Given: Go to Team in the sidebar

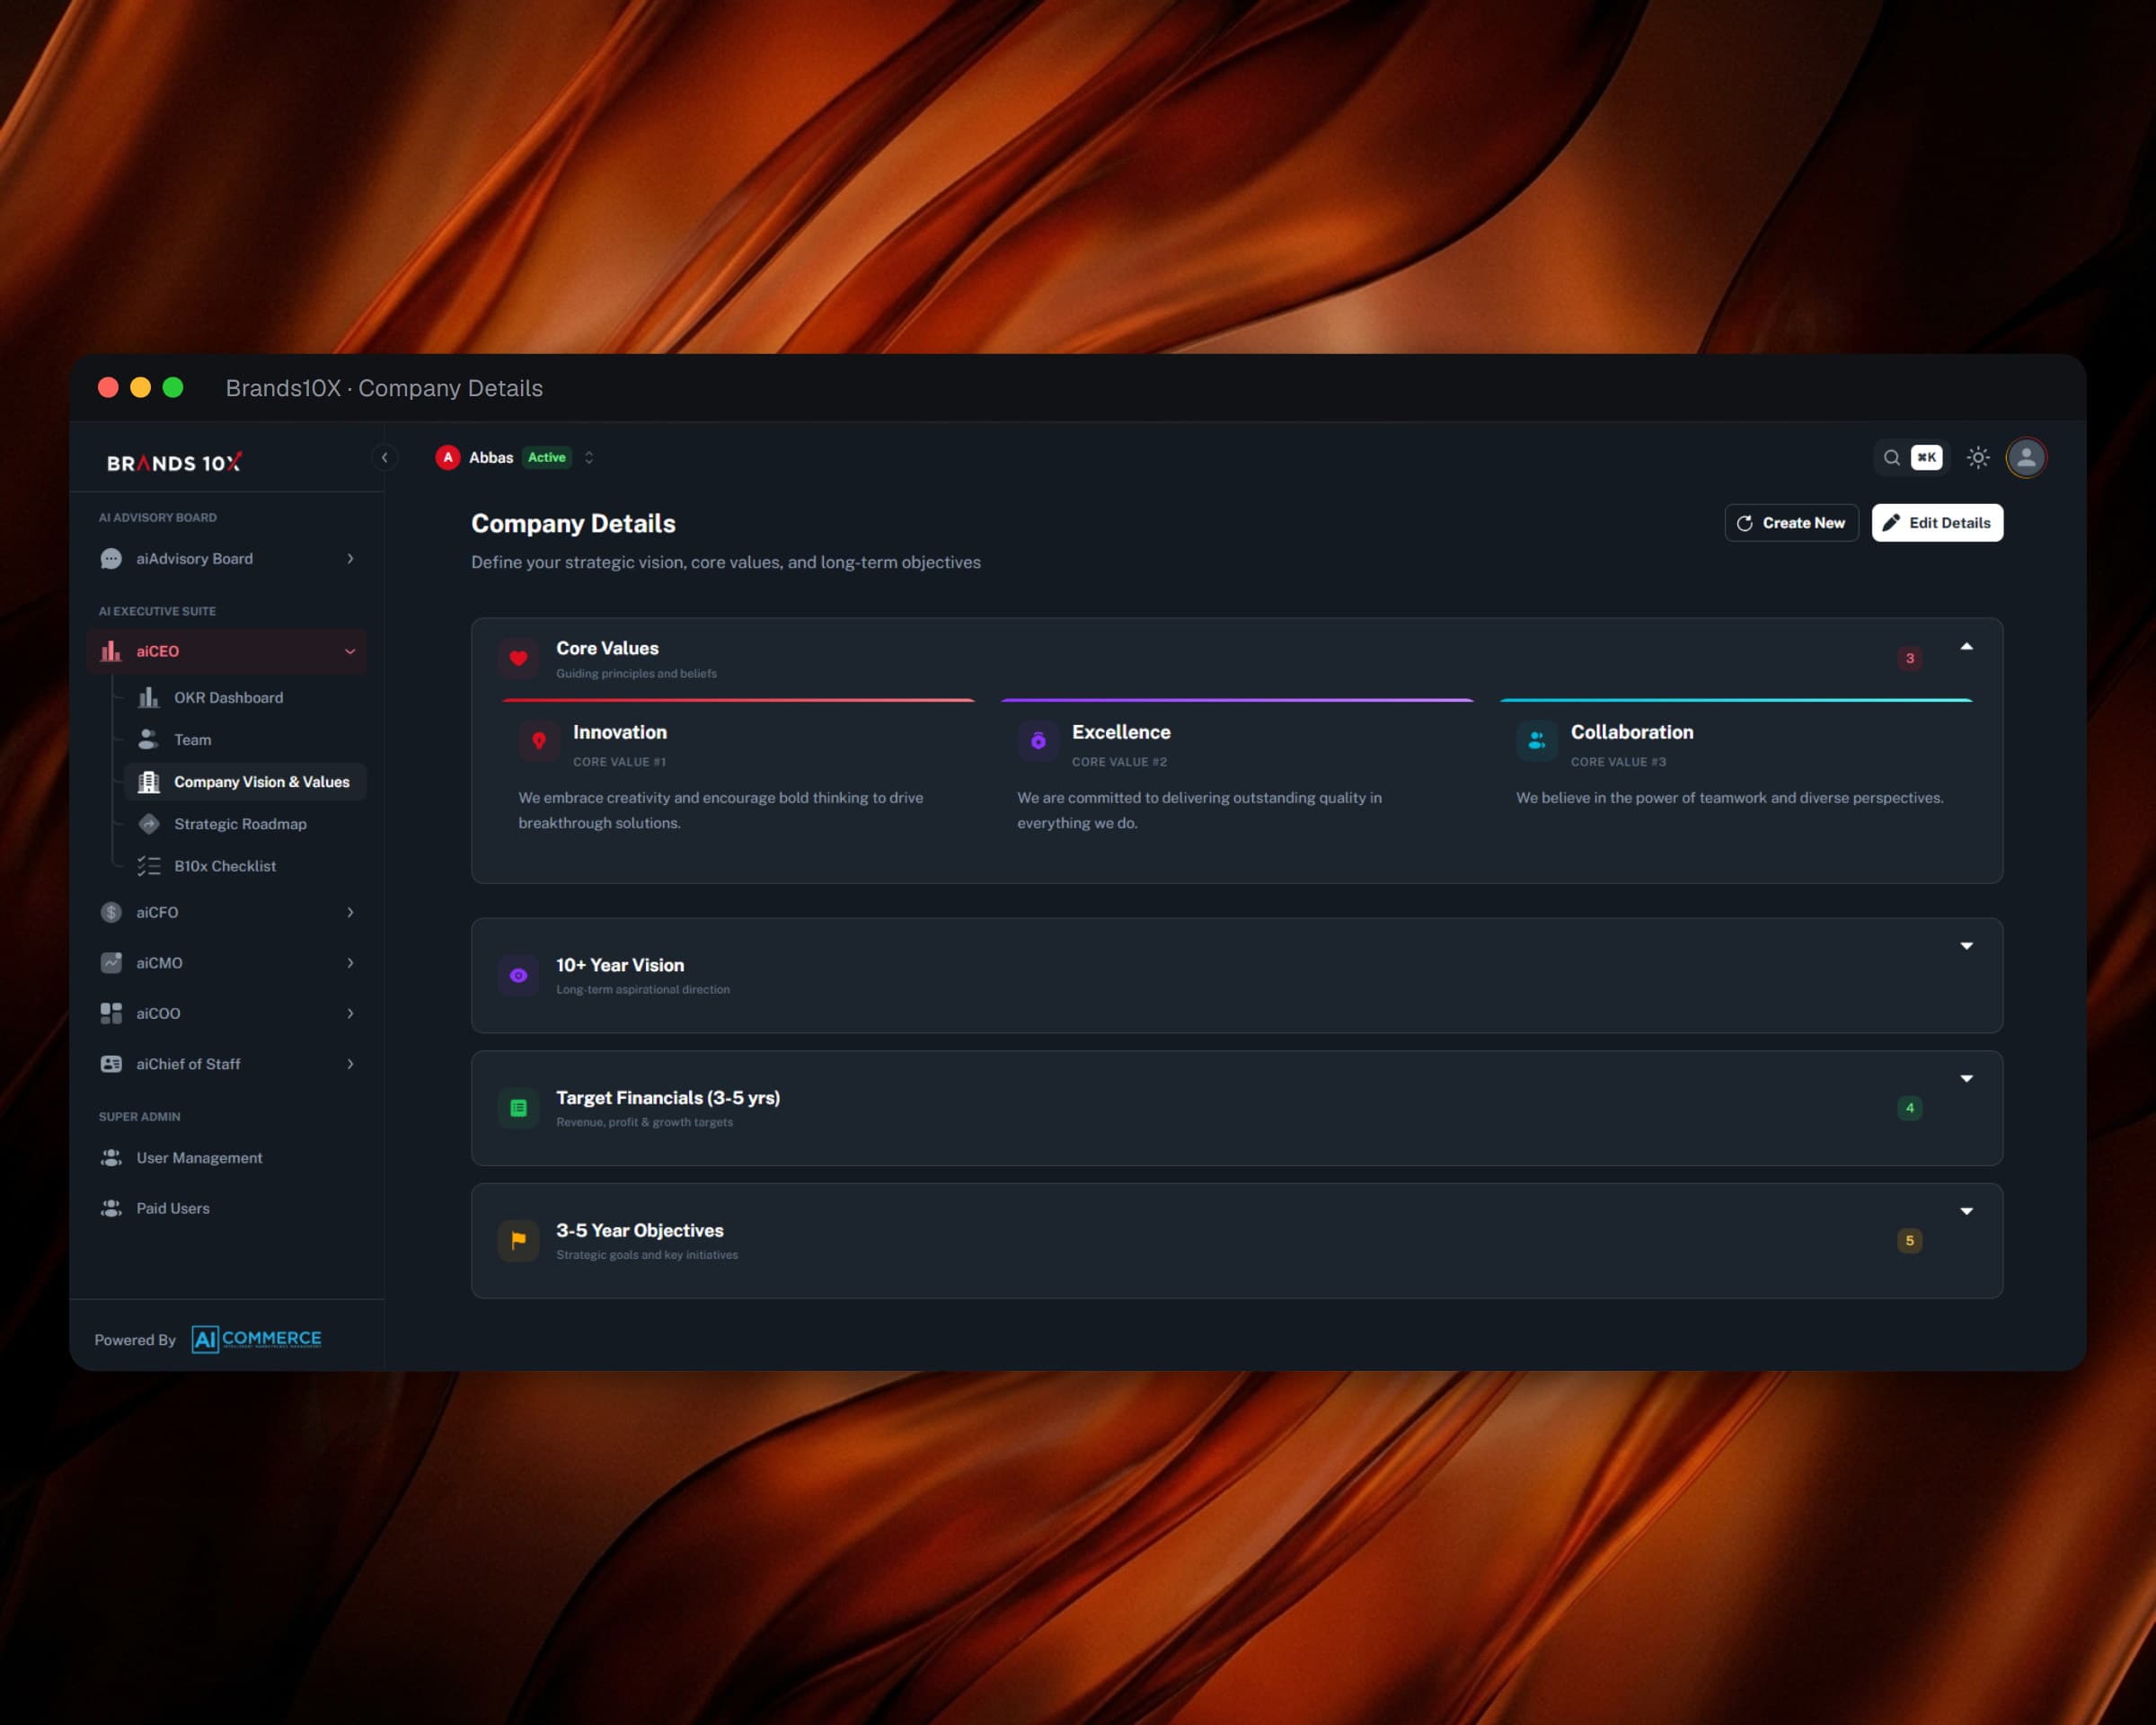Looking at the screenshot, I should coord(244,740).
